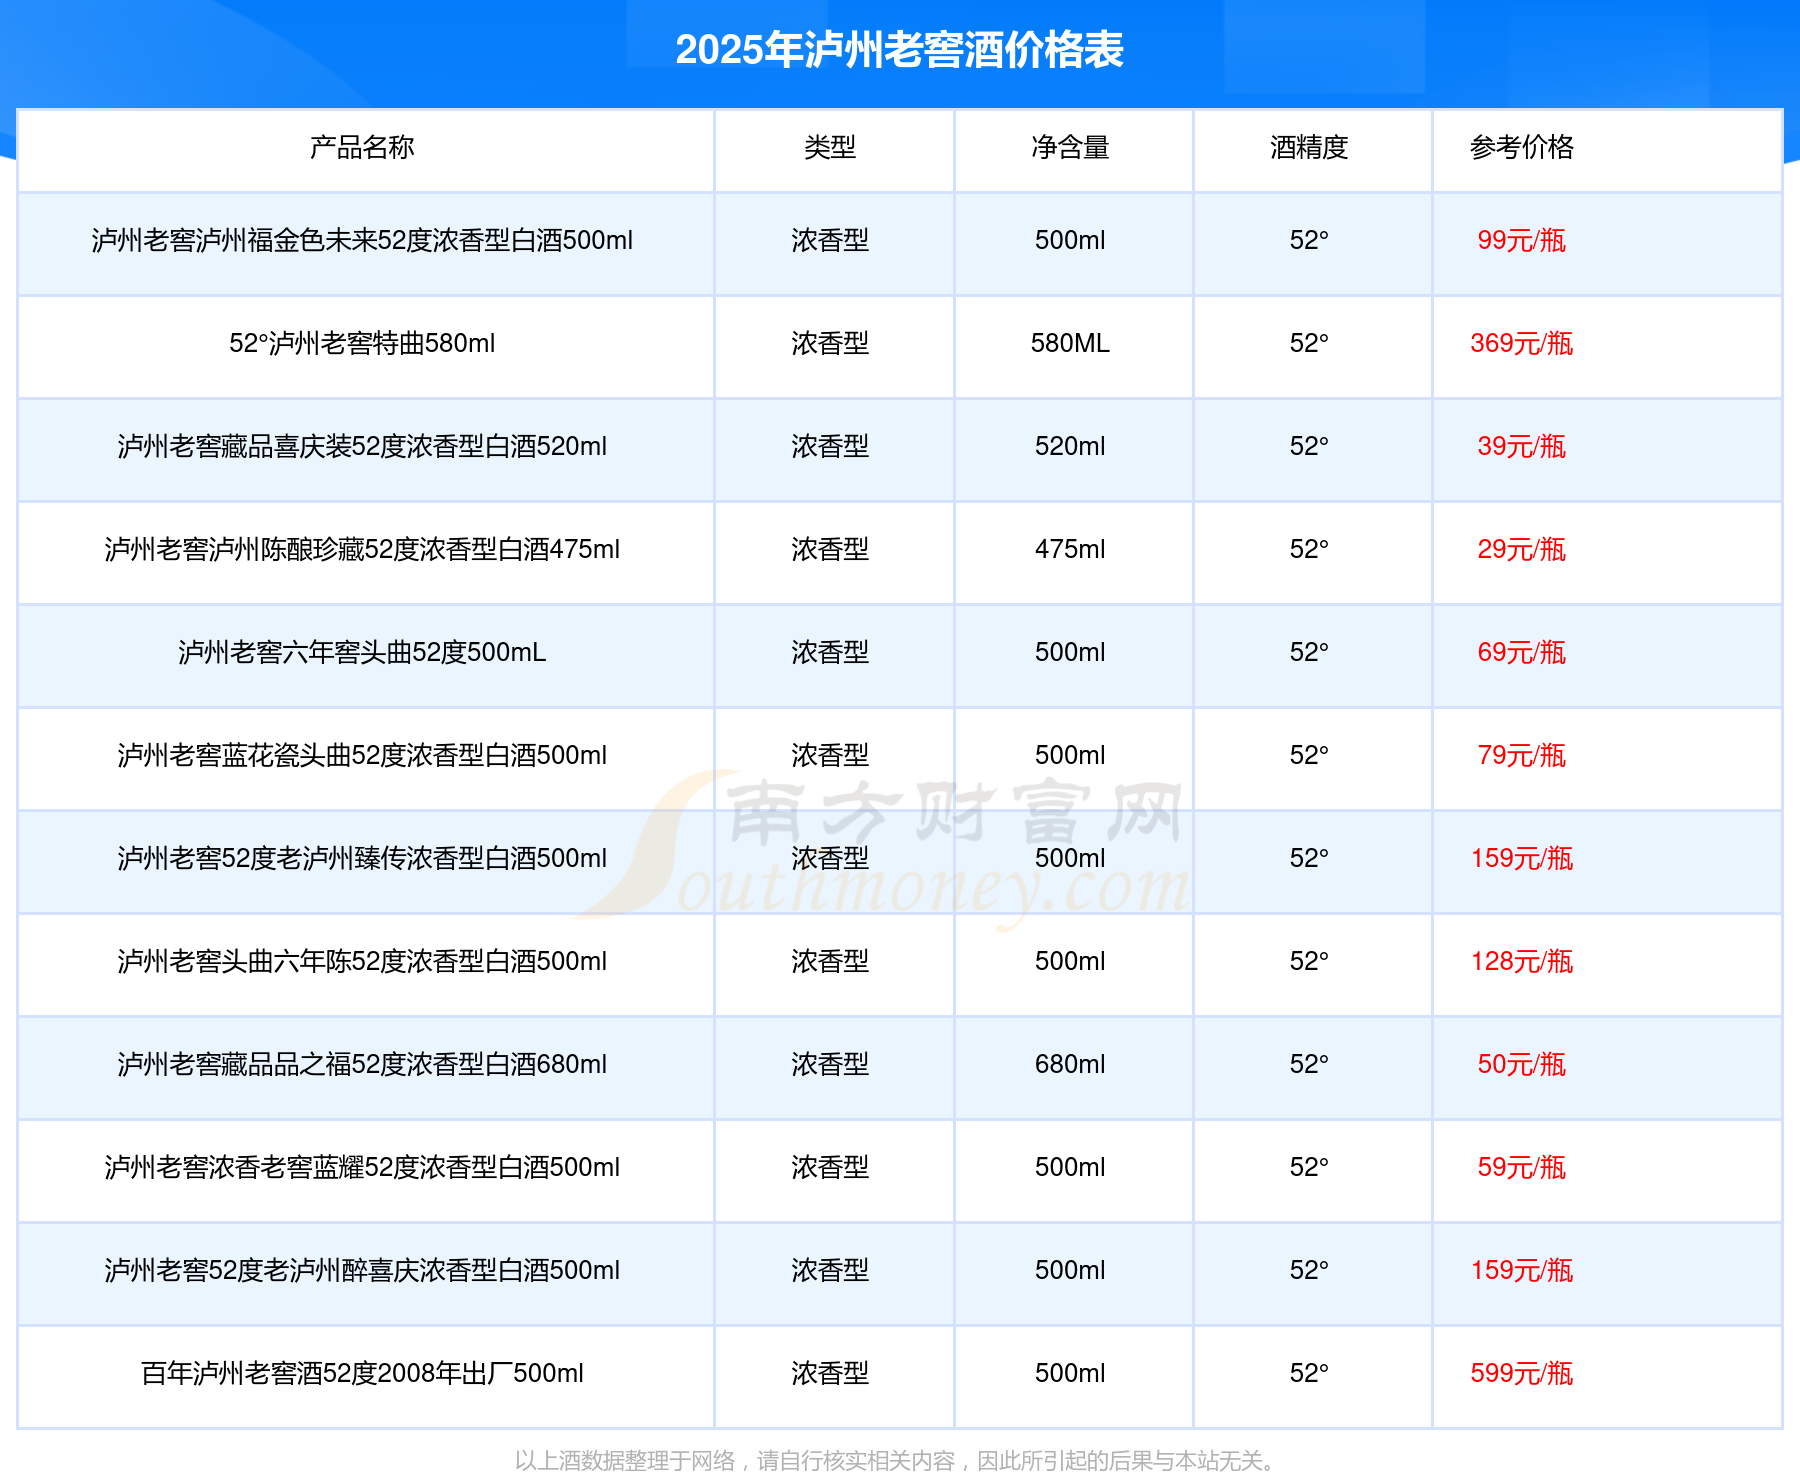
Task: Click the price "369元/瓶"
Action: point(1521,344)
